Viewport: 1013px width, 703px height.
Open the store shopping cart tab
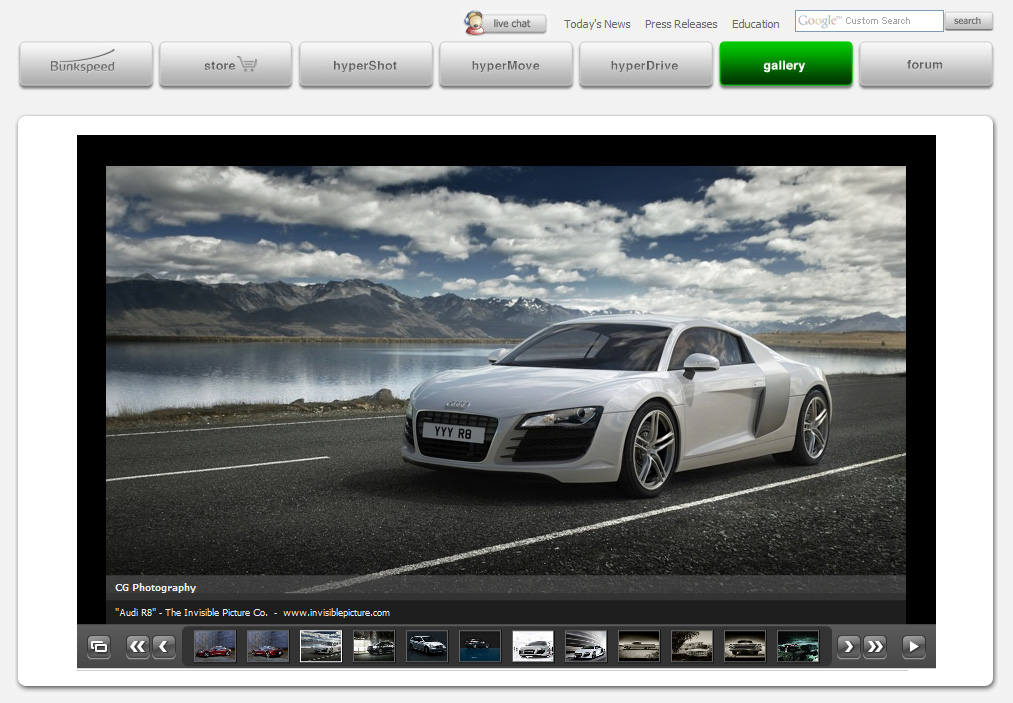pyautogui.click(x=226, y=65)
